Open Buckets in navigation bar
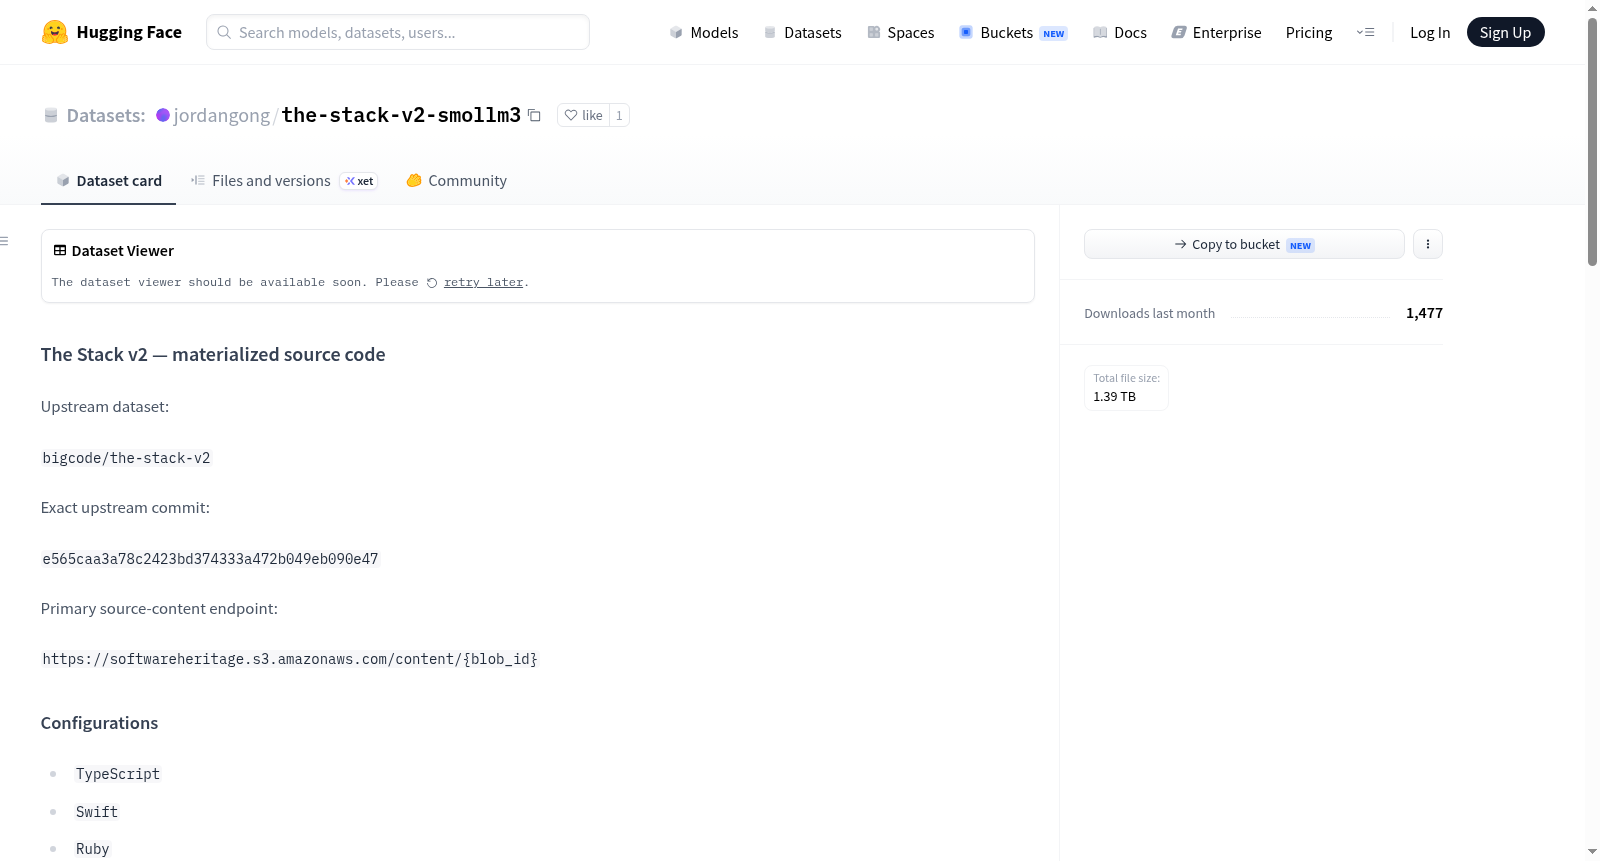Viewport: 1600px width, 861px height. click(x=1013, y=32)
